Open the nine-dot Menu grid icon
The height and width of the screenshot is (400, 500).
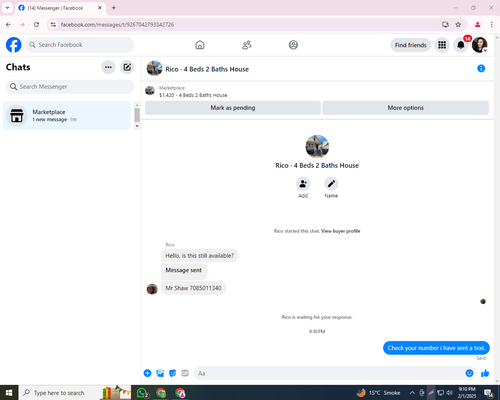point(442,45)
